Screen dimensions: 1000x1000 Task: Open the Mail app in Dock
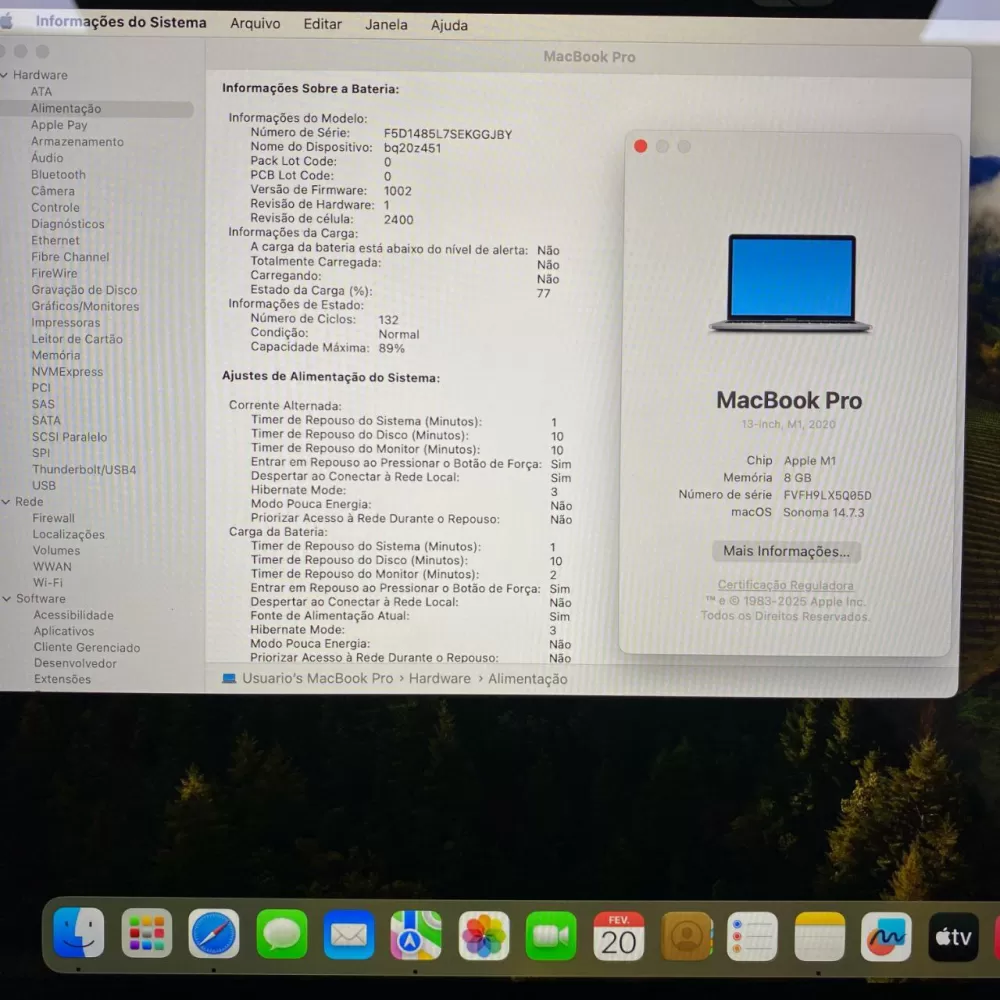349,936
